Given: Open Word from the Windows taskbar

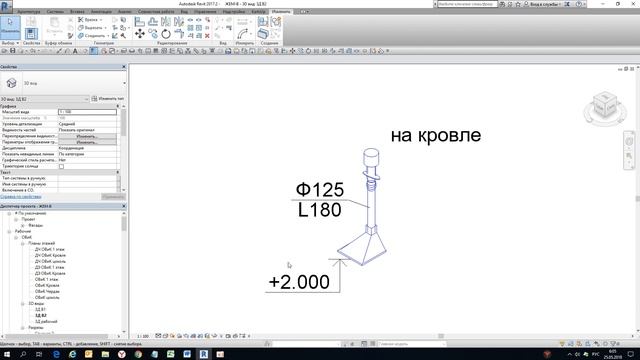Looking at the screenshot, I should [x=187, y=354].
